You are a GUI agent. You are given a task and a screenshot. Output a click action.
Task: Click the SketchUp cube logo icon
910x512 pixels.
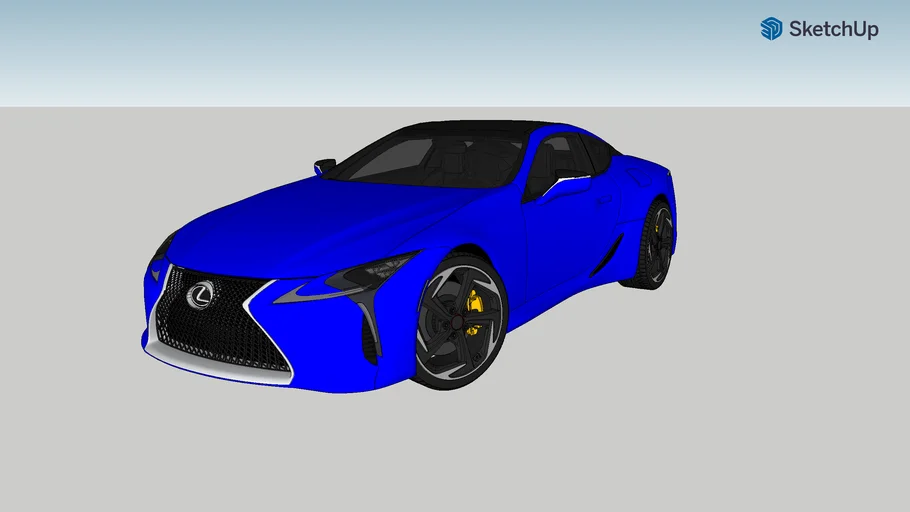pos(771,29)
